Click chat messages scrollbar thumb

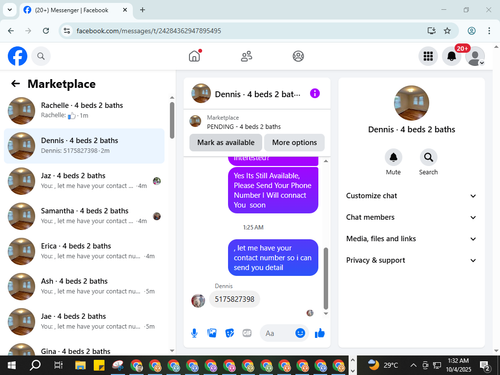click(x=326, y=278)
